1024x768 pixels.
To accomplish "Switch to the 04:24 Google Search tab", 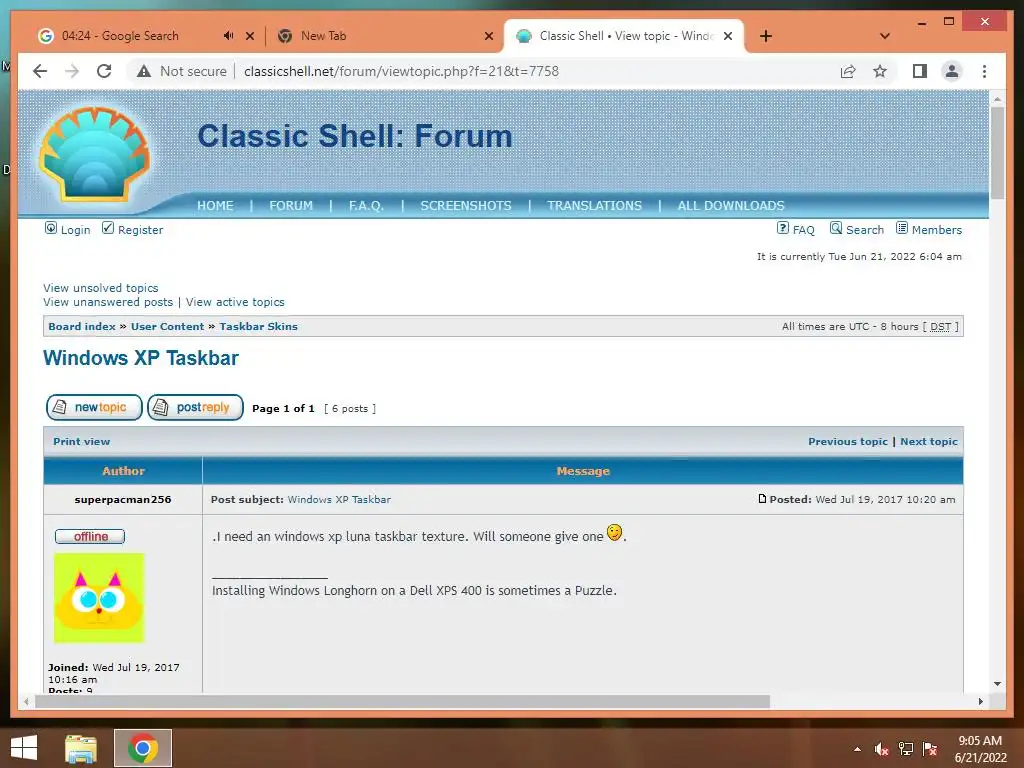I will coord(120,36).
